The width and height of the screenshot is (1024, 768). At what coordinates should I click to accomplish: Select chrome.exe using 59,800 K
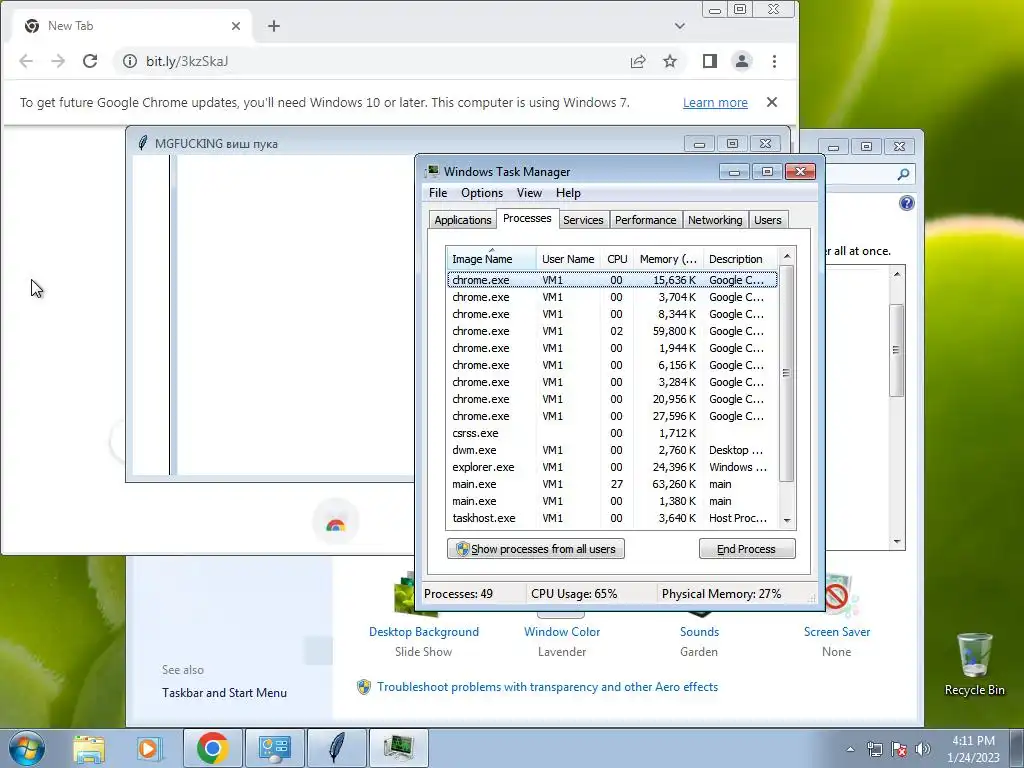(612, 331)
